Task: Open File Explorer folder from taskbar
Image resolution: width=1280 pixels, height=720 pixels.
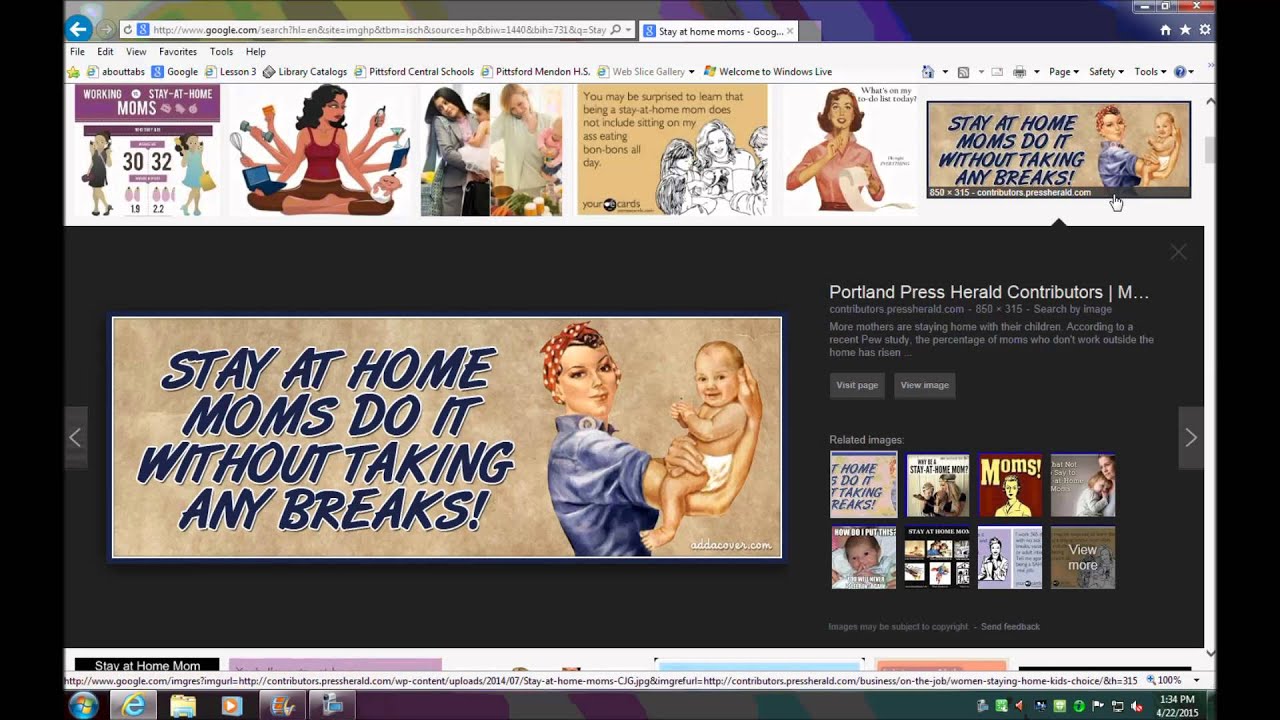Action: (x=183, y=705)
